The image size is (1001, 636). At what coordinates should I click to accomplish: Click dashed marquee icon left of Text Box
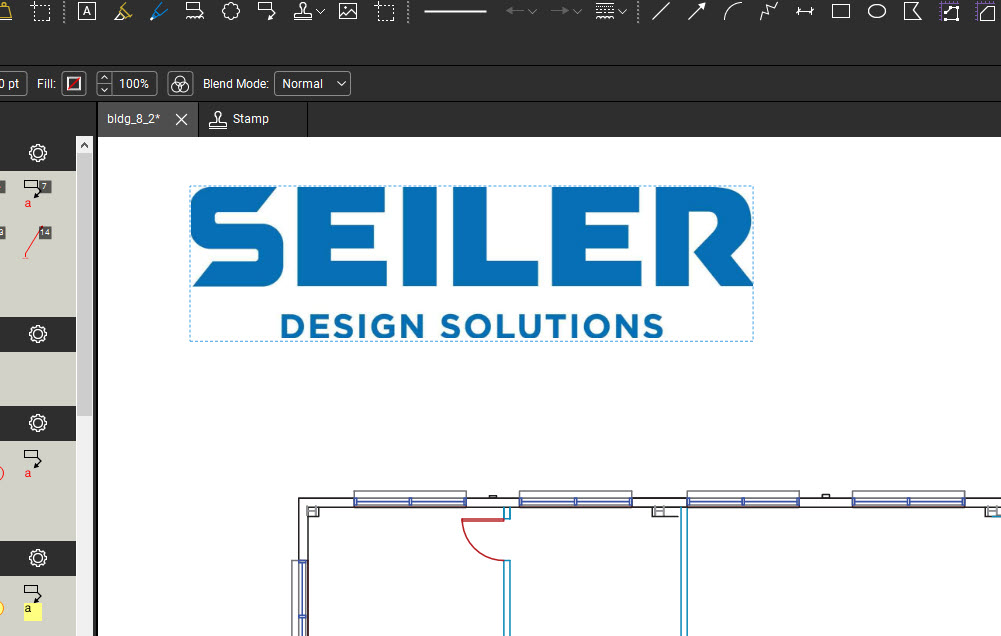[x=41, y=11]
